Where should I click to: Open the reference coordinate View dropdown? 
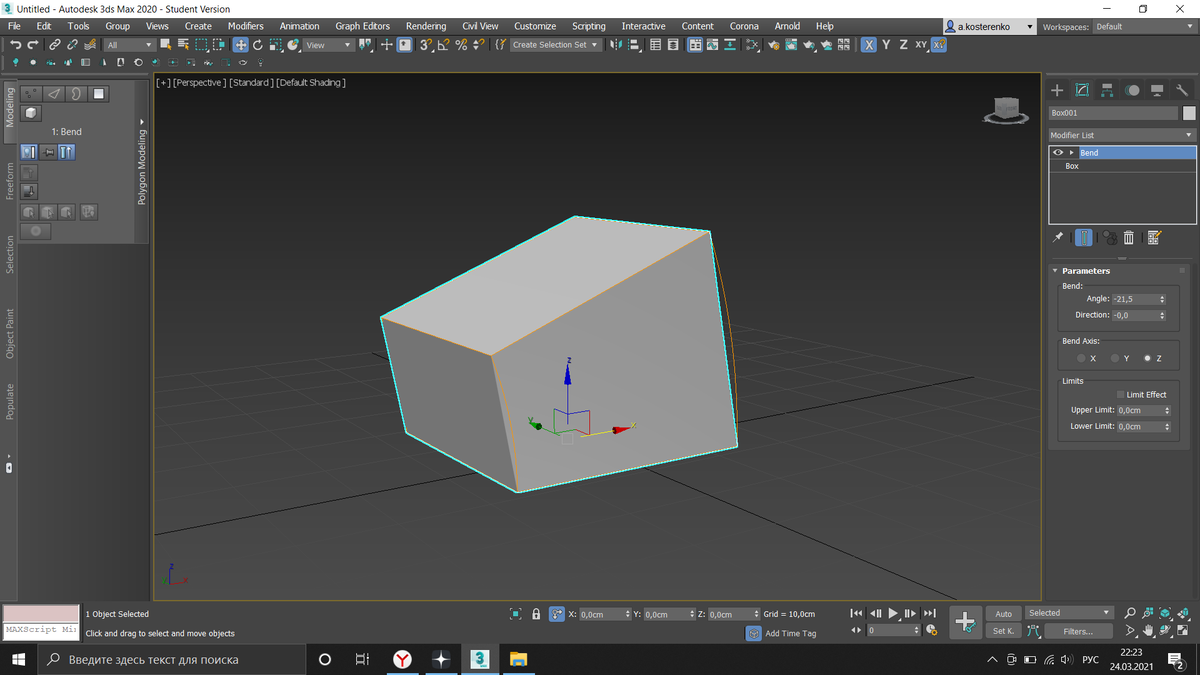[329, 45]
